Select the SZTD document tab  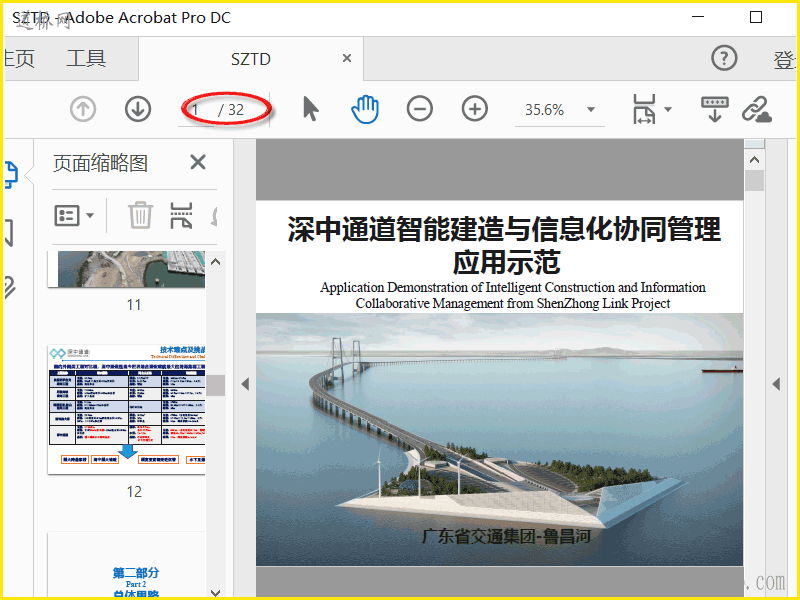pos(251,59)
